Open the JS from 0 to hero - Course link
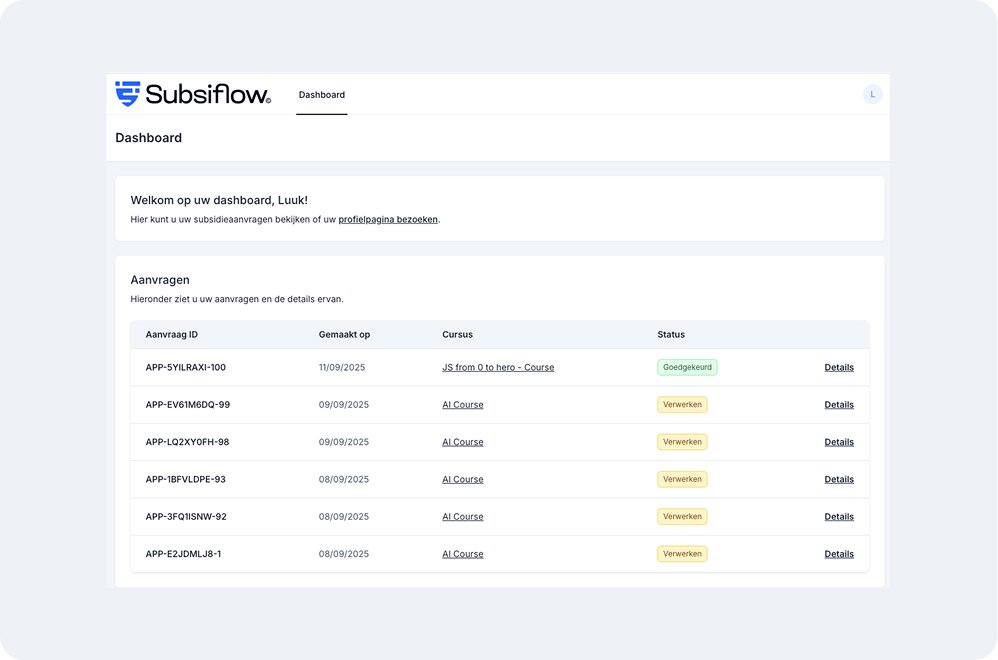998x660 pixels. pos(498,367)
